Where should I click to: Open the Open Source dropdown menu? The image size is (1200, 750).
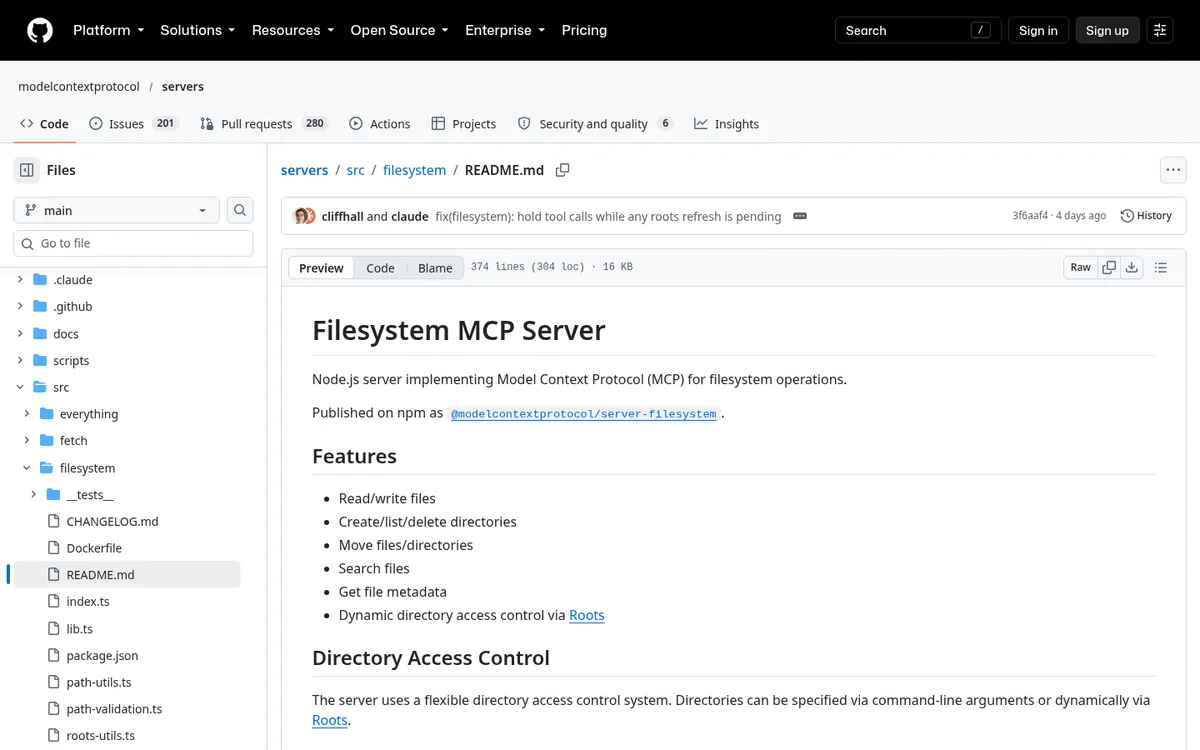click(399, 30)
